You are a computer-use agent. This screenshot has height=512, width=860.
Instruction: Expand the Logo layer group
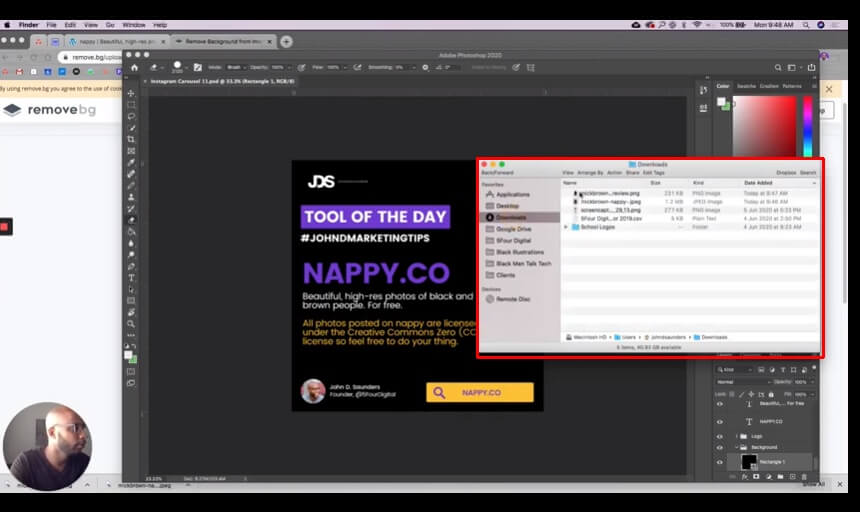click(736, 436)
